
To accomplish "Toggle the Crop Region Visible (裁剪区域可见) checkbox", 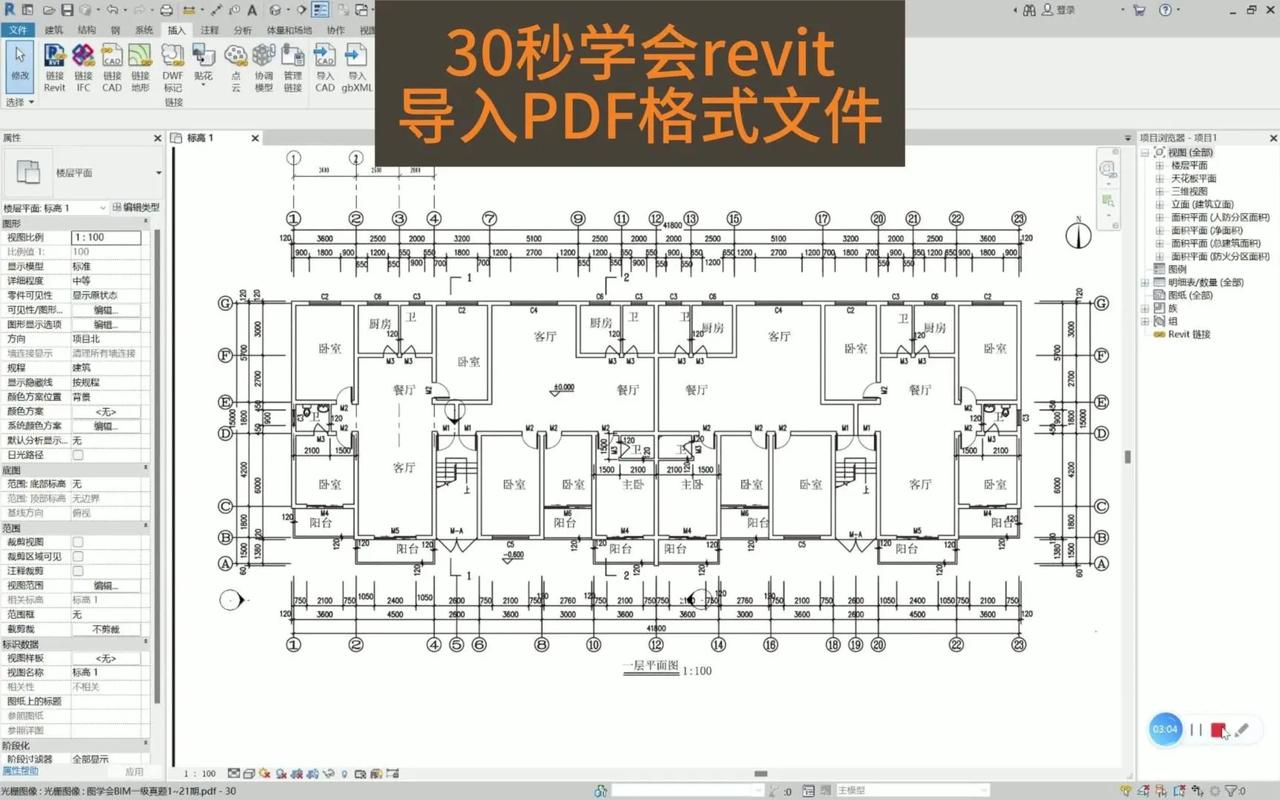I will [78, 556].
